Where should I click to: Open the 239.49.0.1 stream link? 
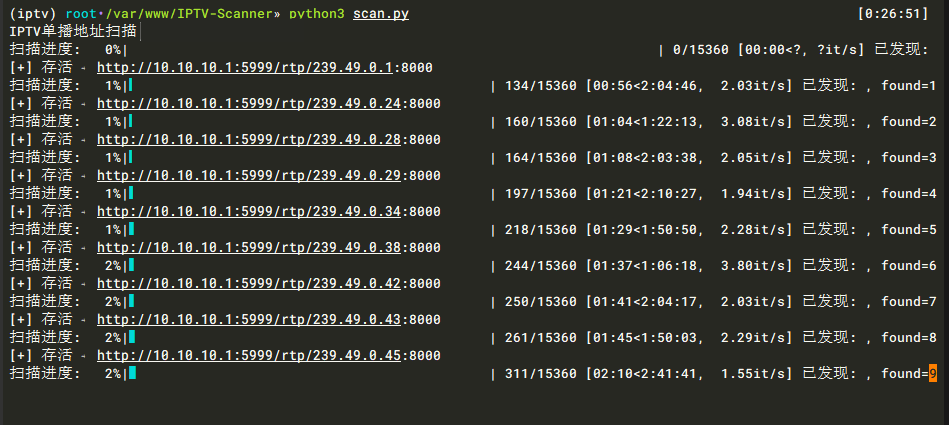tap(249, 67)
